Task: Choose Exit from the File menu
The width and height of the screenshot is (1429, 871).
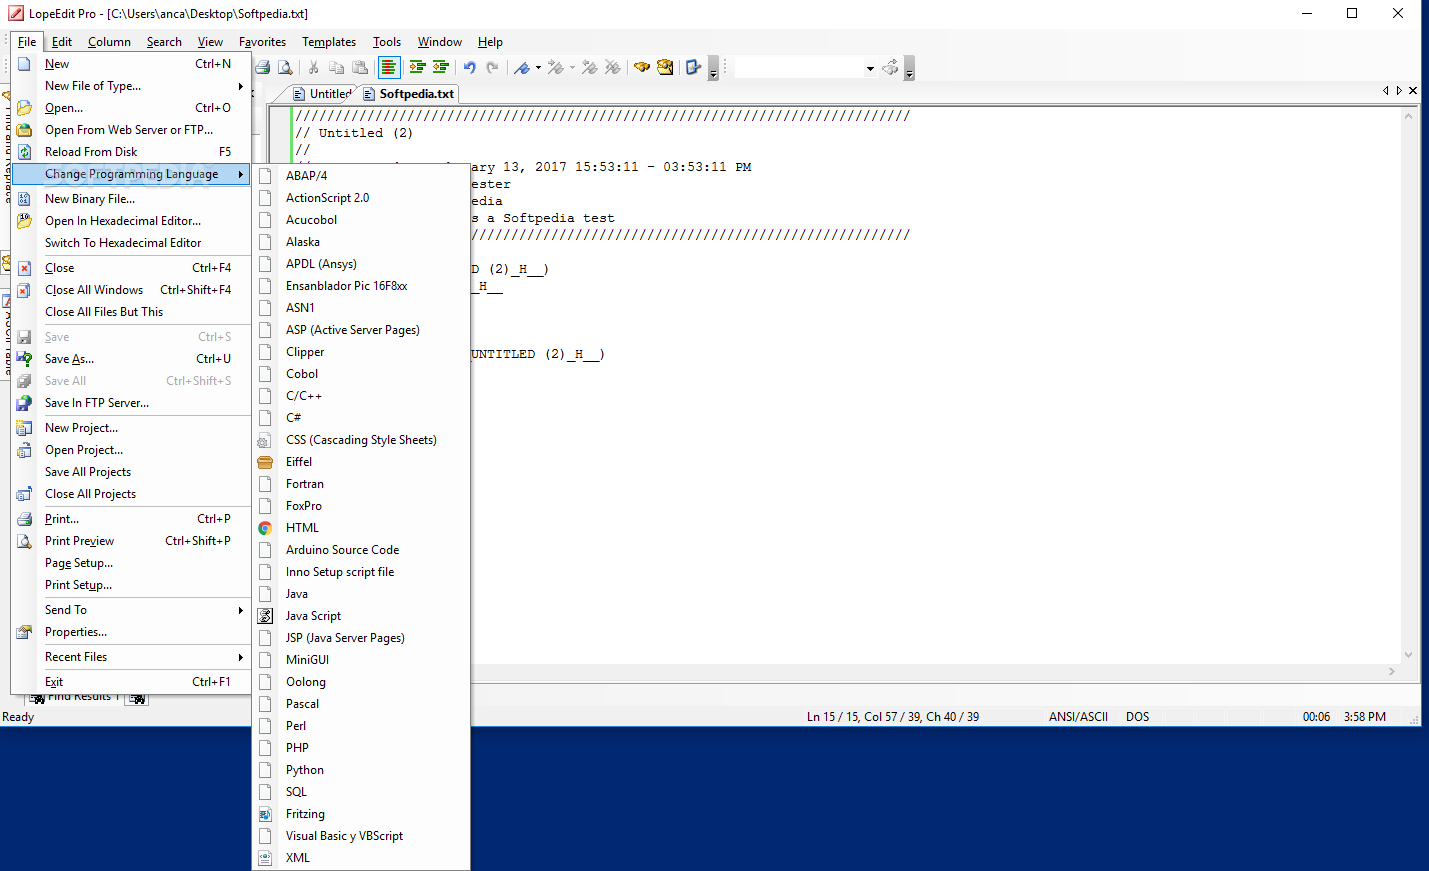Action: pyautogui.click(x=131, y=682)
